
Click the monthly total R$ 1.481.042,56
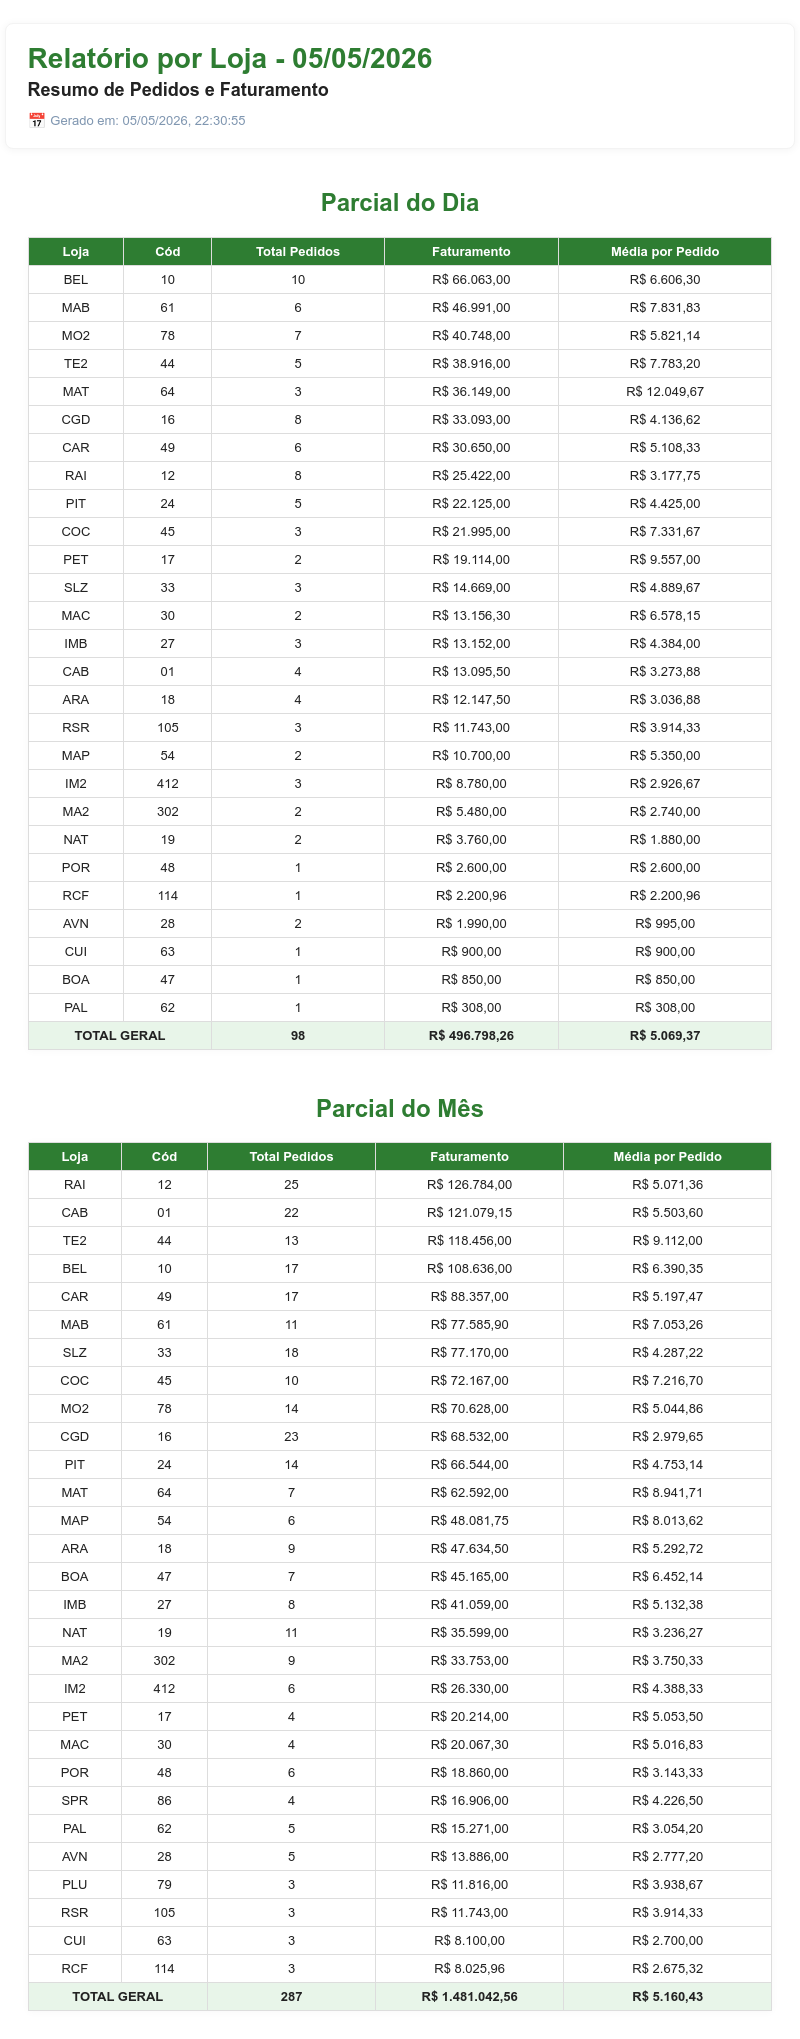coord(469,1997)
